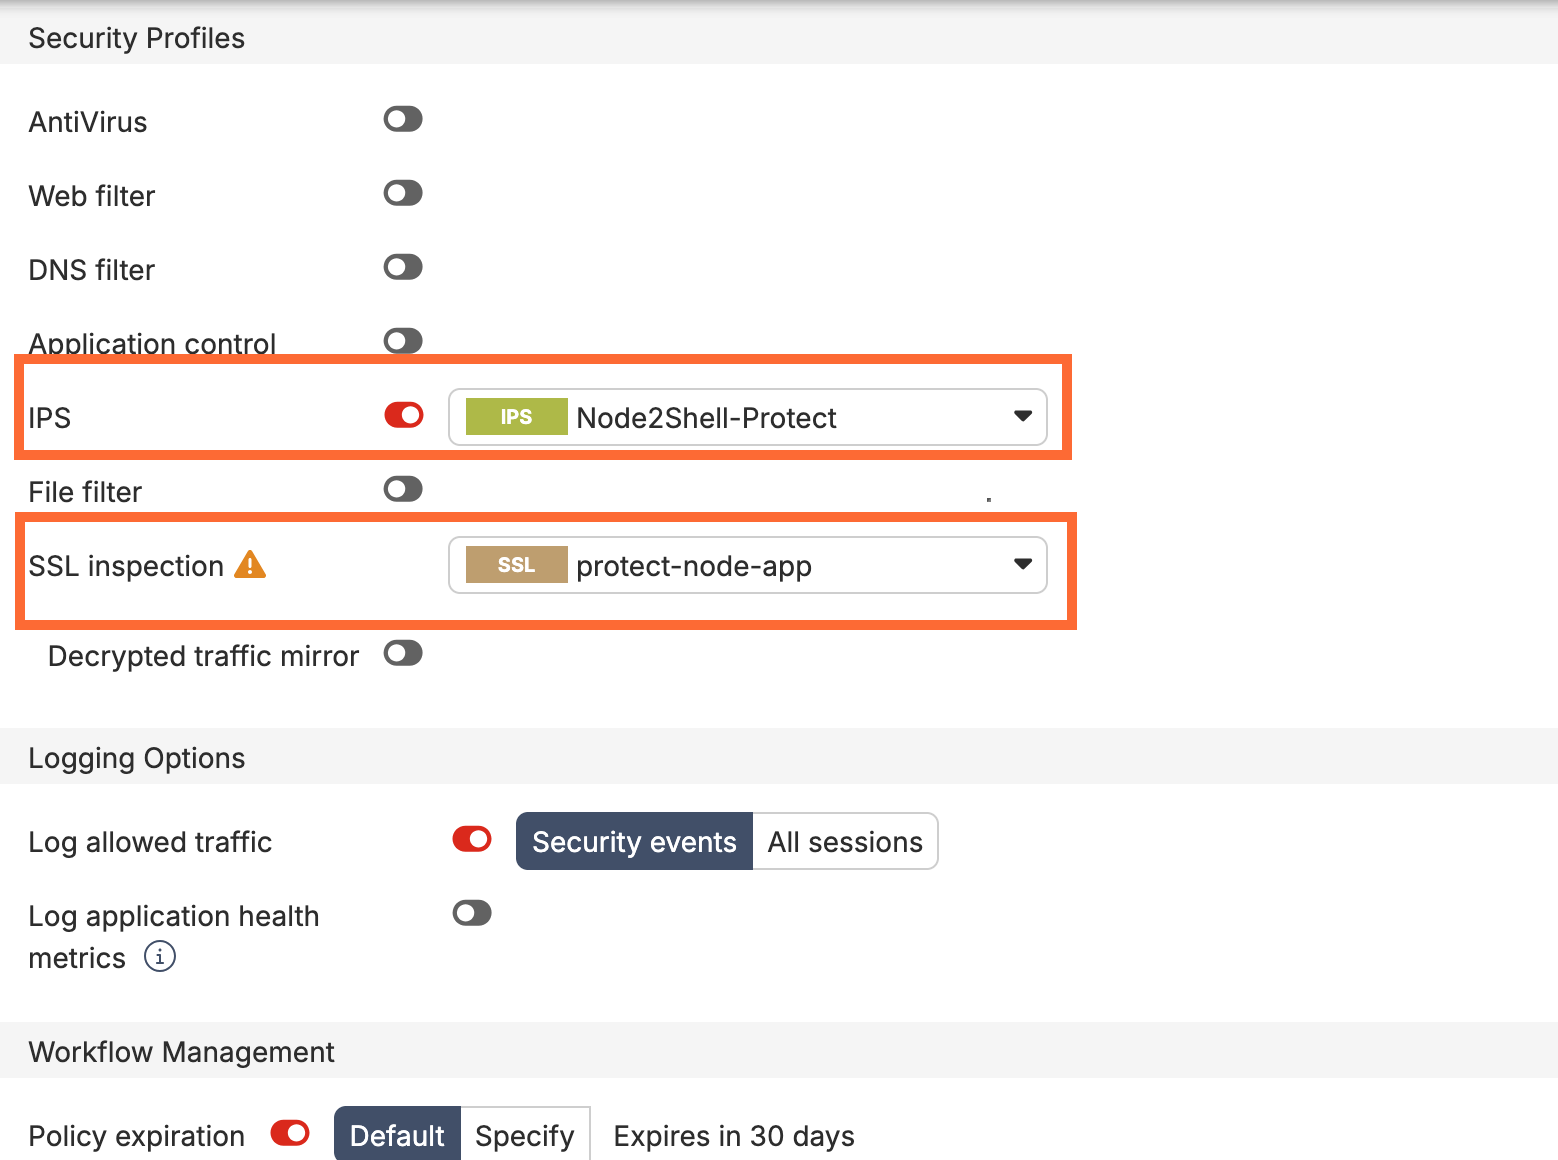Viewport: 1558px width, 1160px height.
Task: Click the Expires in 30 days text
Action: tap(734, 1136)
